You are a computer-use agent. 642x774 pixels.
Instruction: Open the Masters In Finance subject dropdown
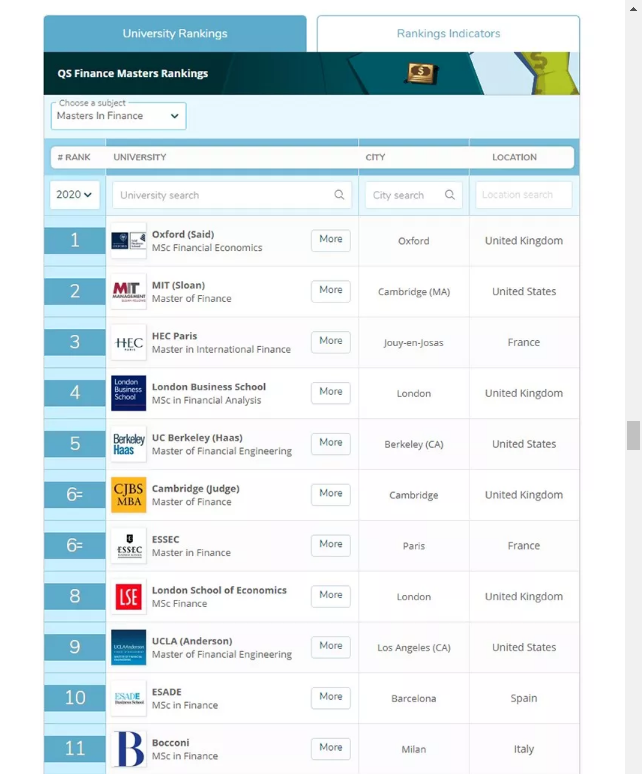click(118, 116)
